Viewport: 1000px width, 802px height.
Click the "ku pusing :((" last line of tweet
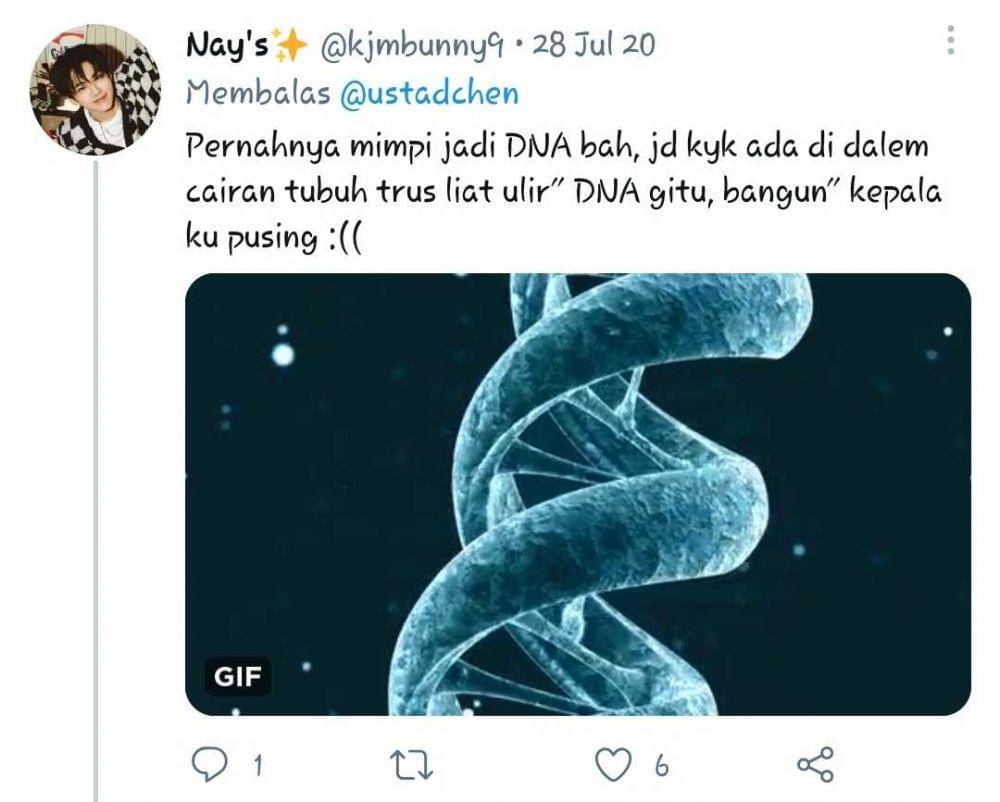(x=274, y=238)
